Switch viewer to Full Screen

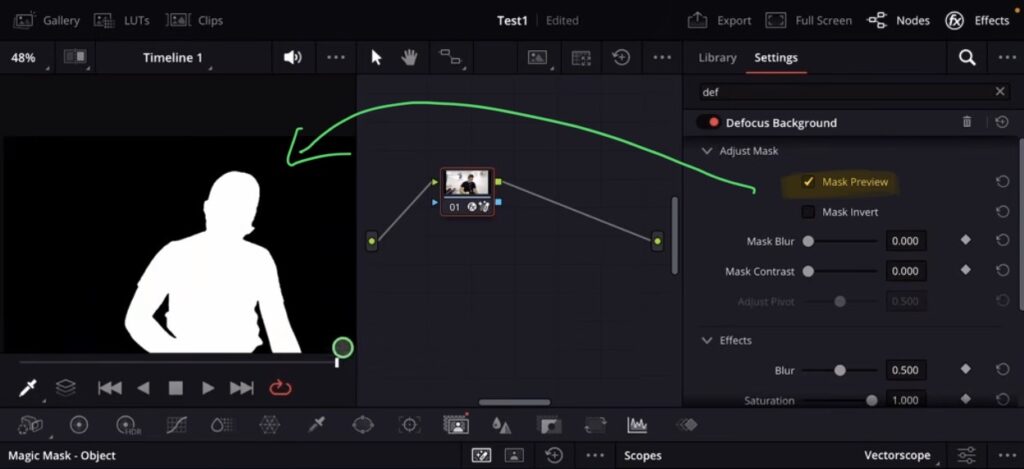(x=808, y=20)
